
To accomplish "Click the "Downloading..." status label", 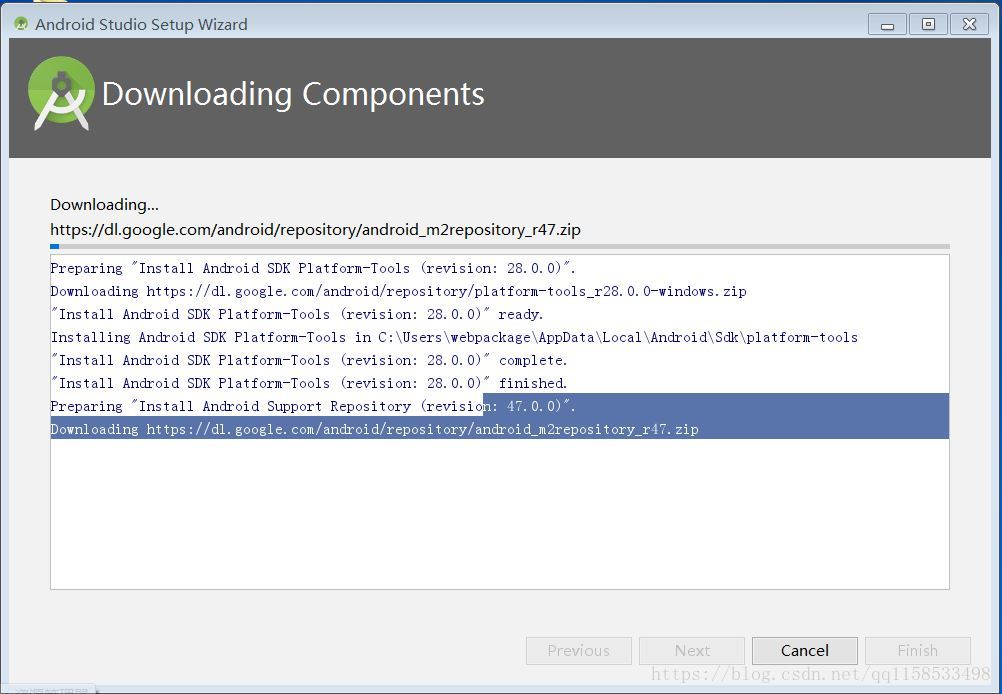I will click(104, 204).
